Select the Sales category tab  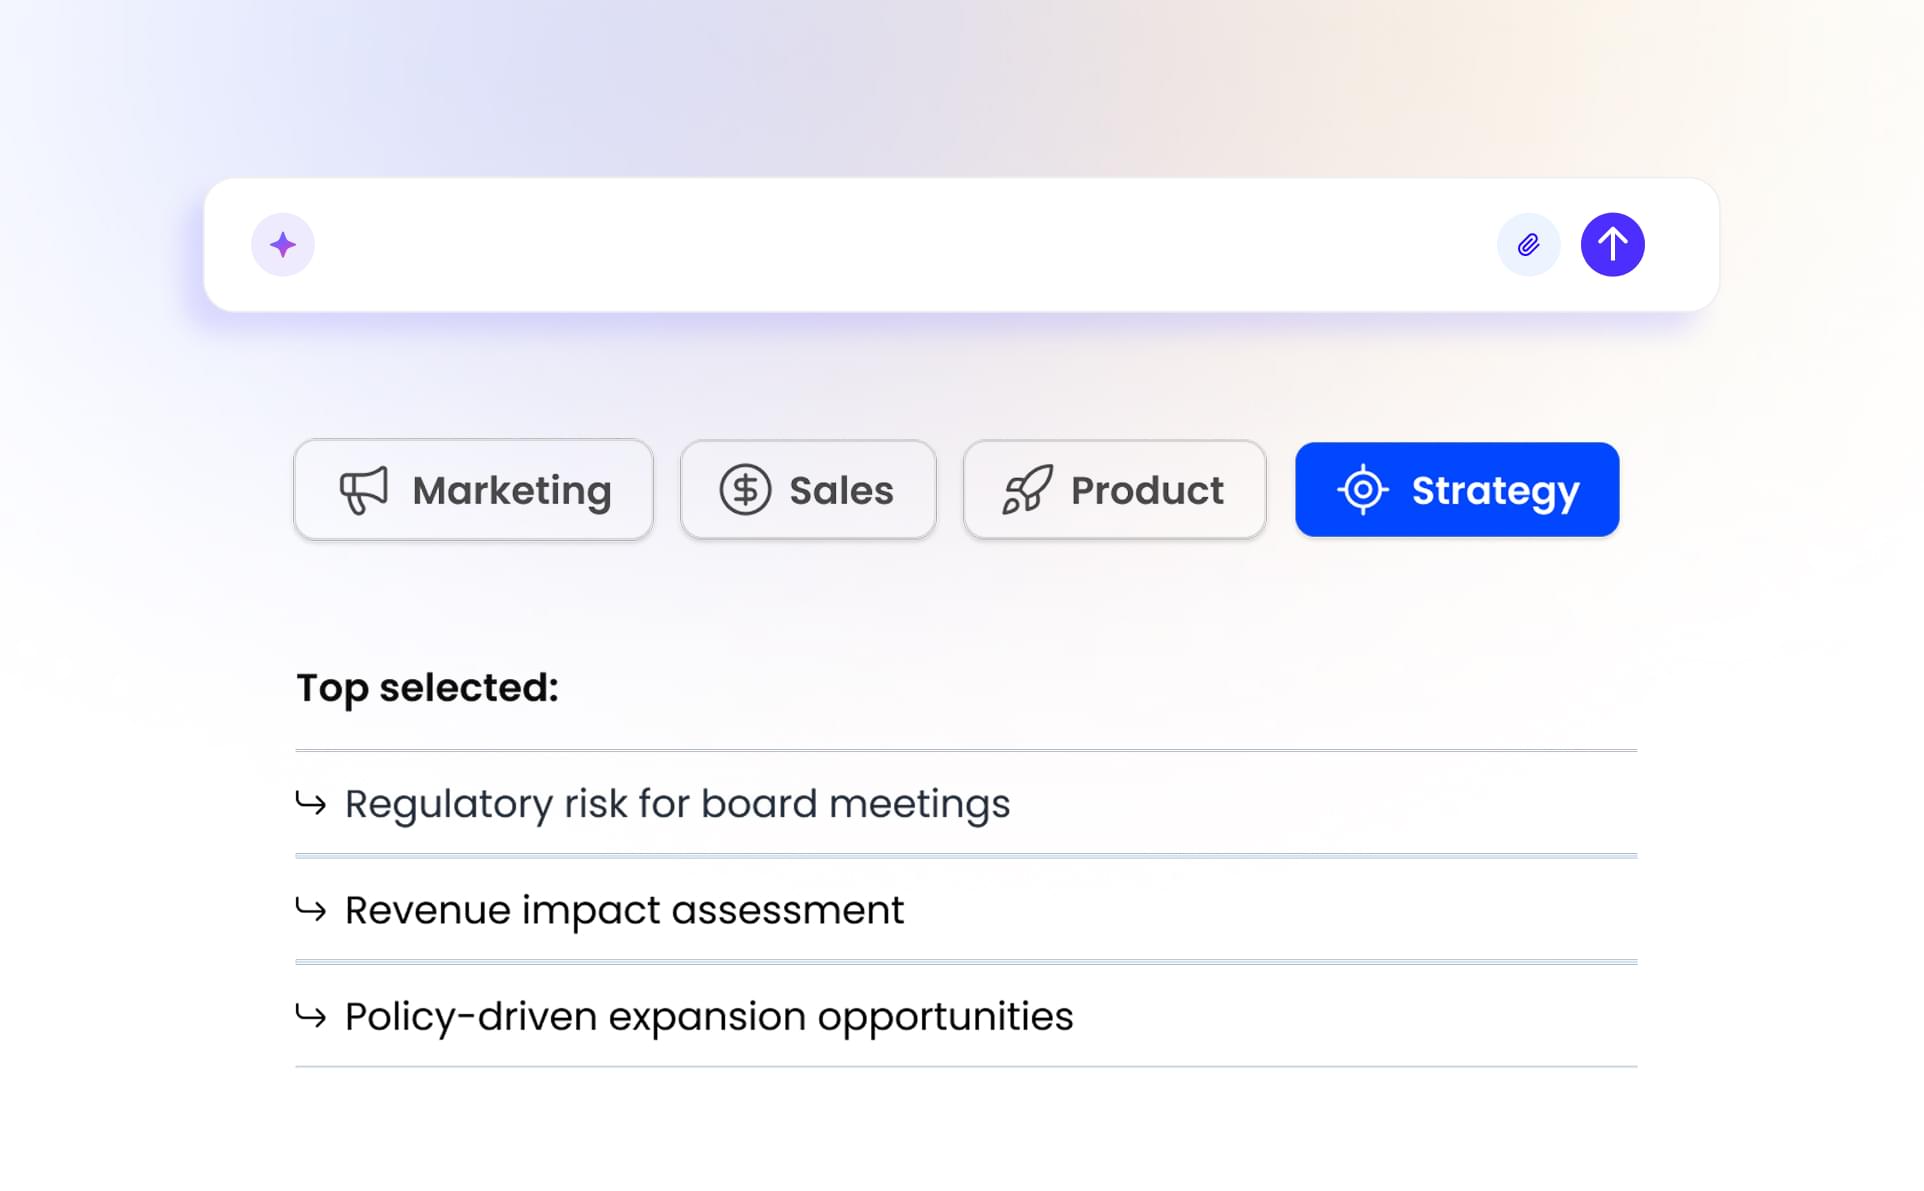point(808,490)
